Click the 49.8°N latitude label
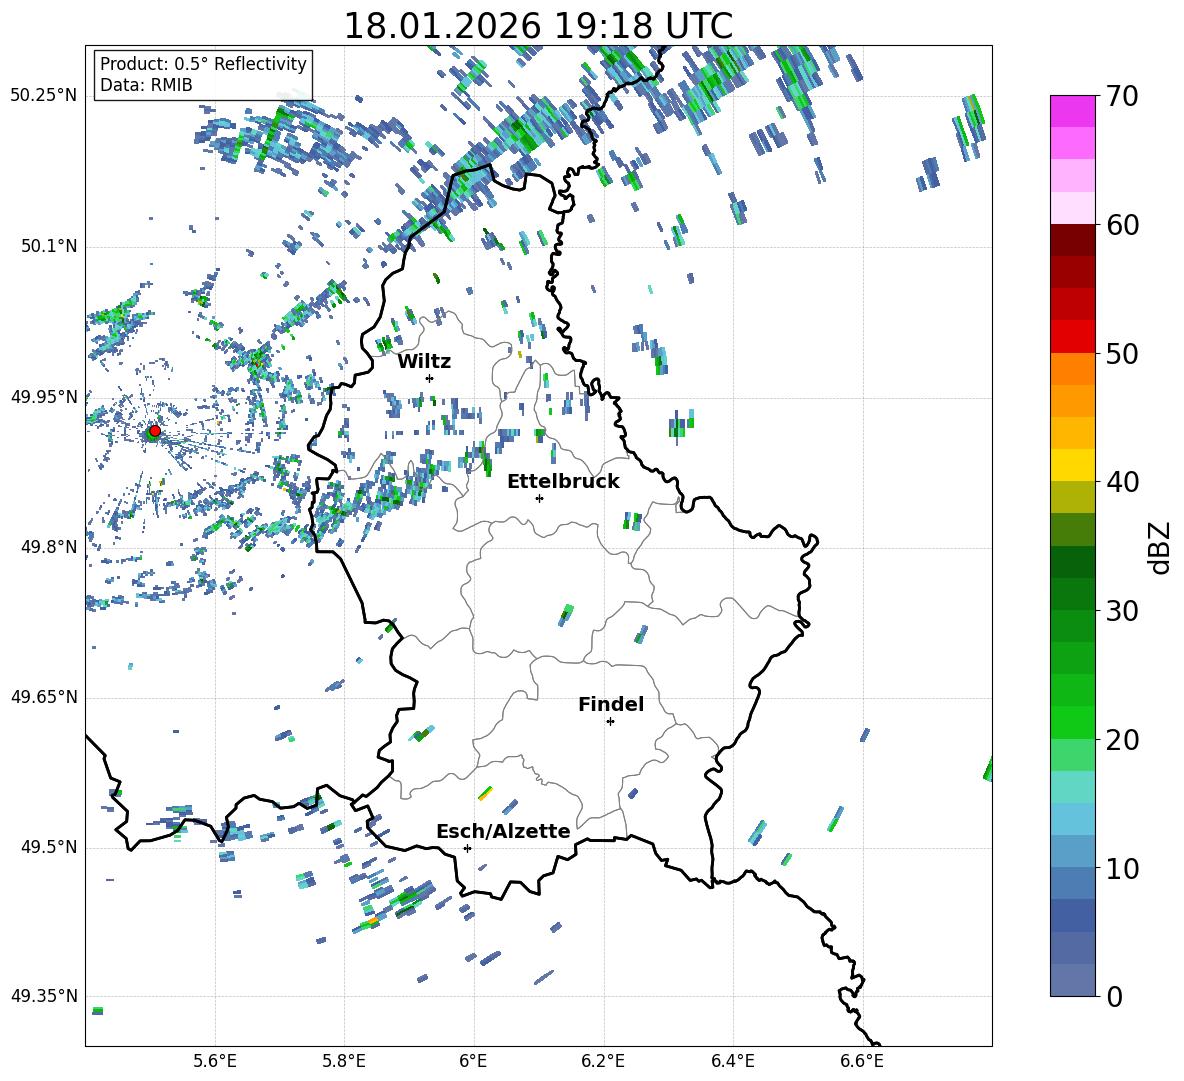The height and width of the screenshot is (1081, 1184). click(49, 547)
